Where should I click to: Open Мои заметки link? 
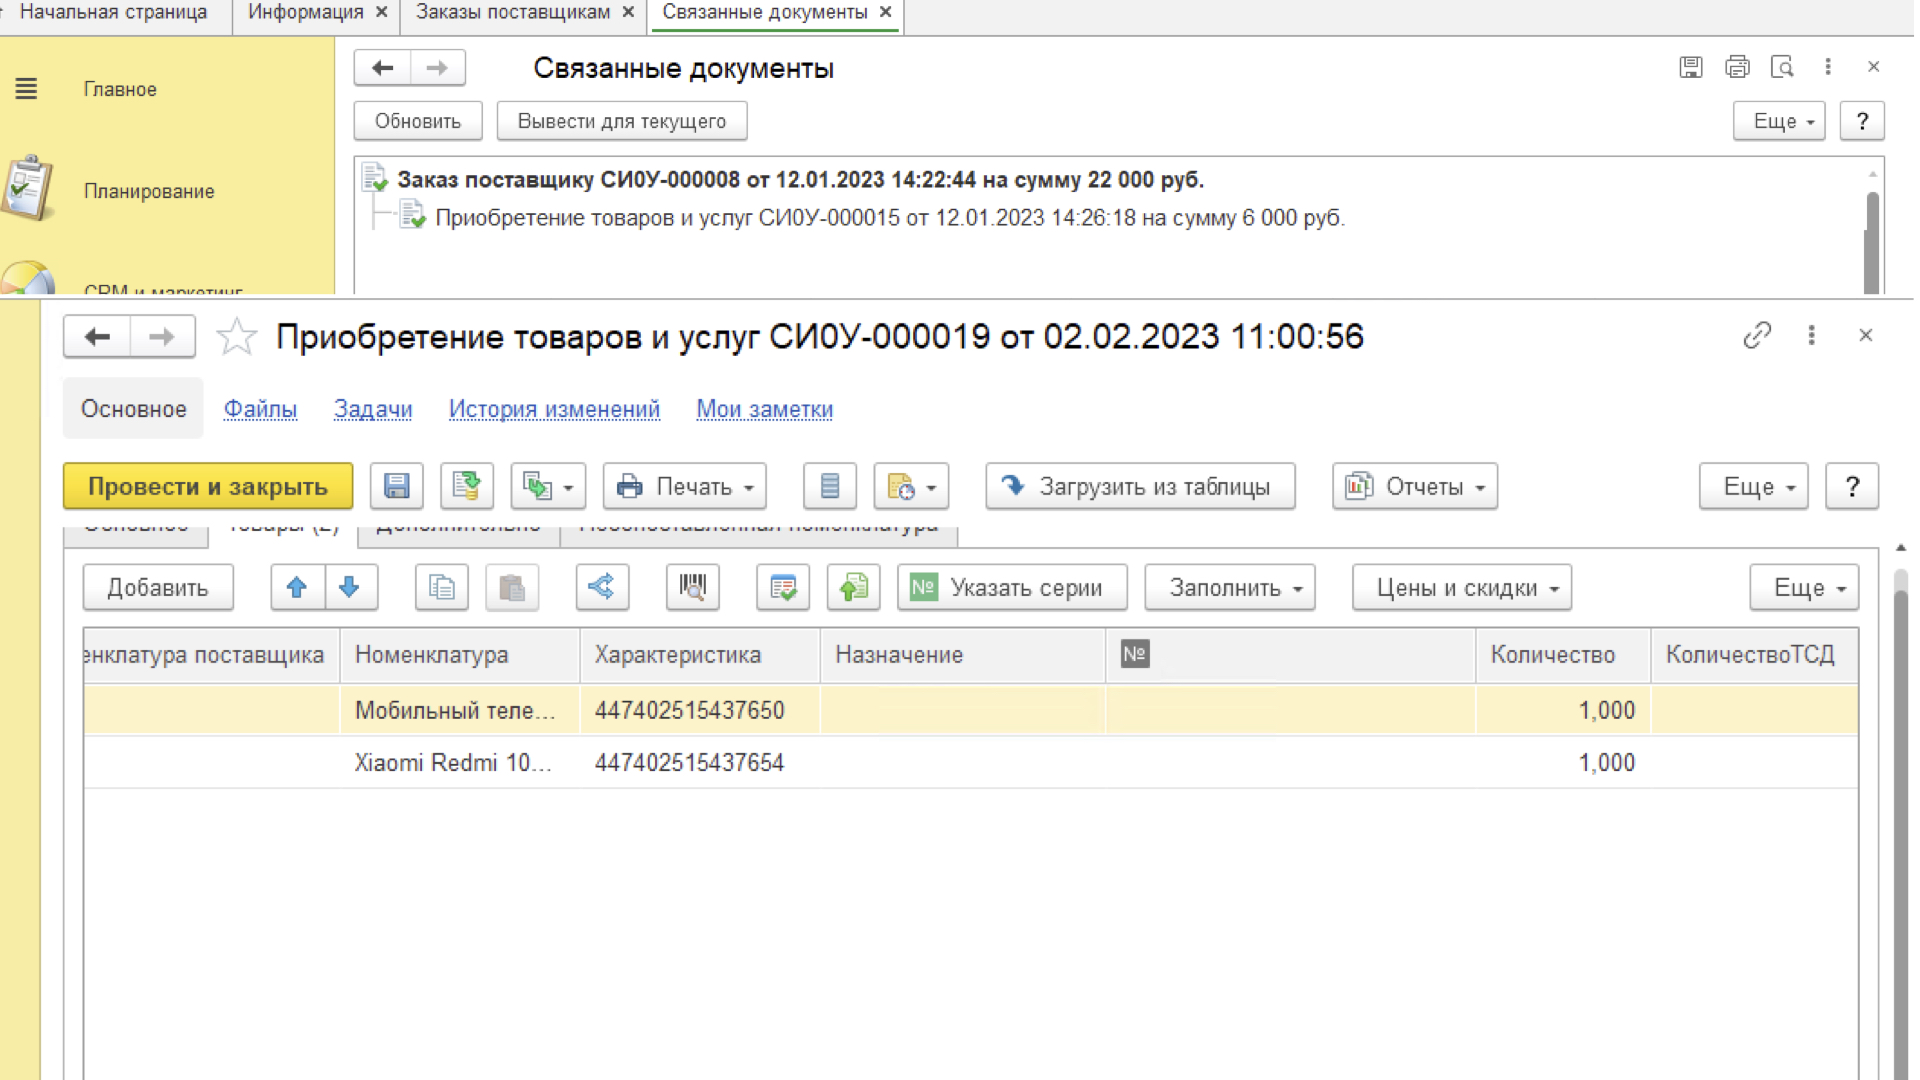pos(765,409)
